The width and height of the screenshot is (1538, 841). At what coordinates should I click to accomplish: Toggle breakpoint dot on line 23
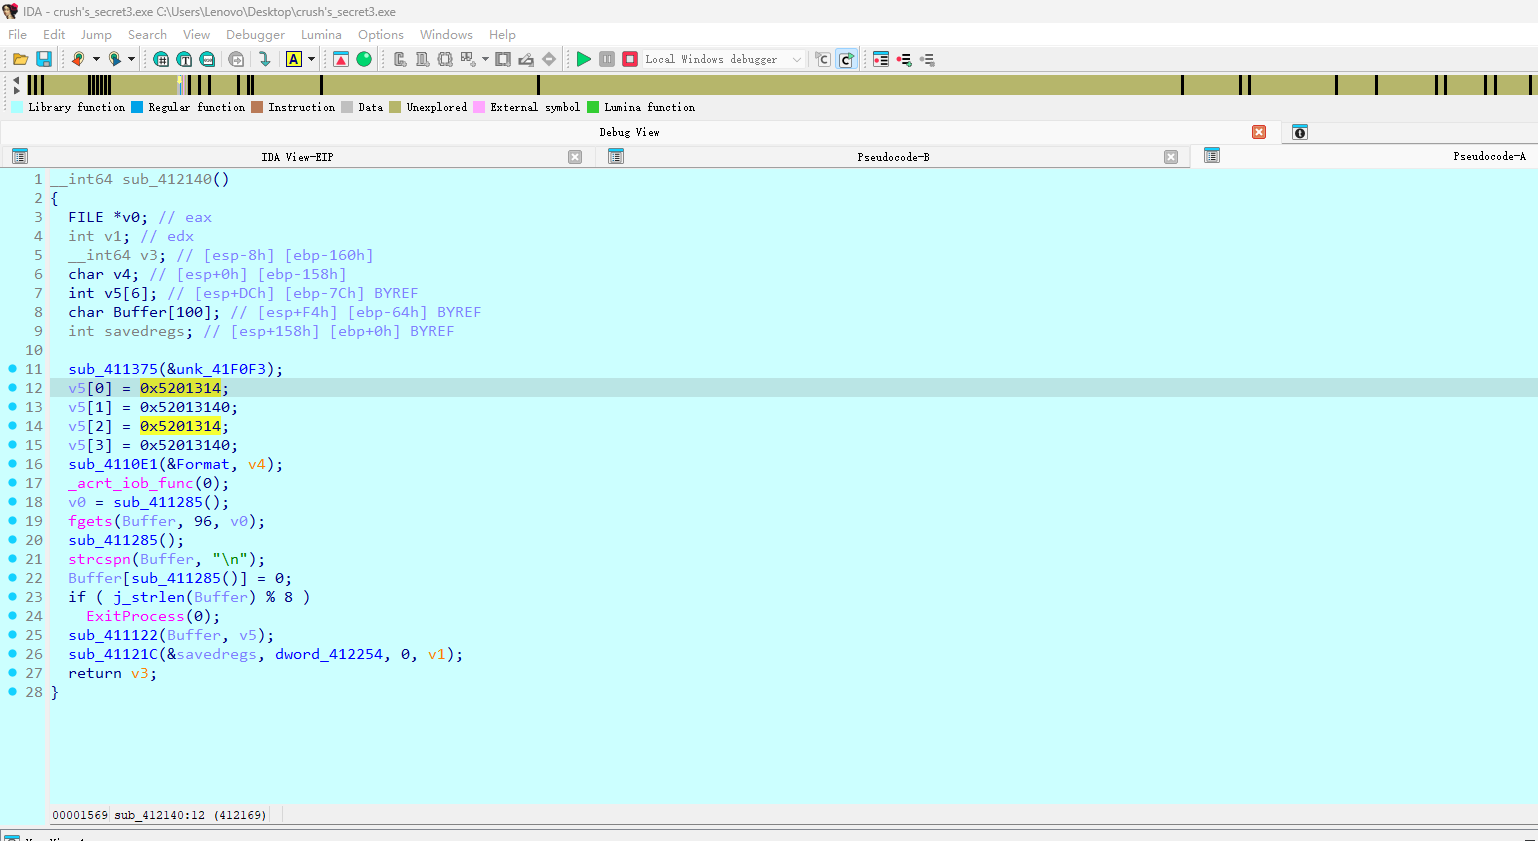tap(12, 597)
